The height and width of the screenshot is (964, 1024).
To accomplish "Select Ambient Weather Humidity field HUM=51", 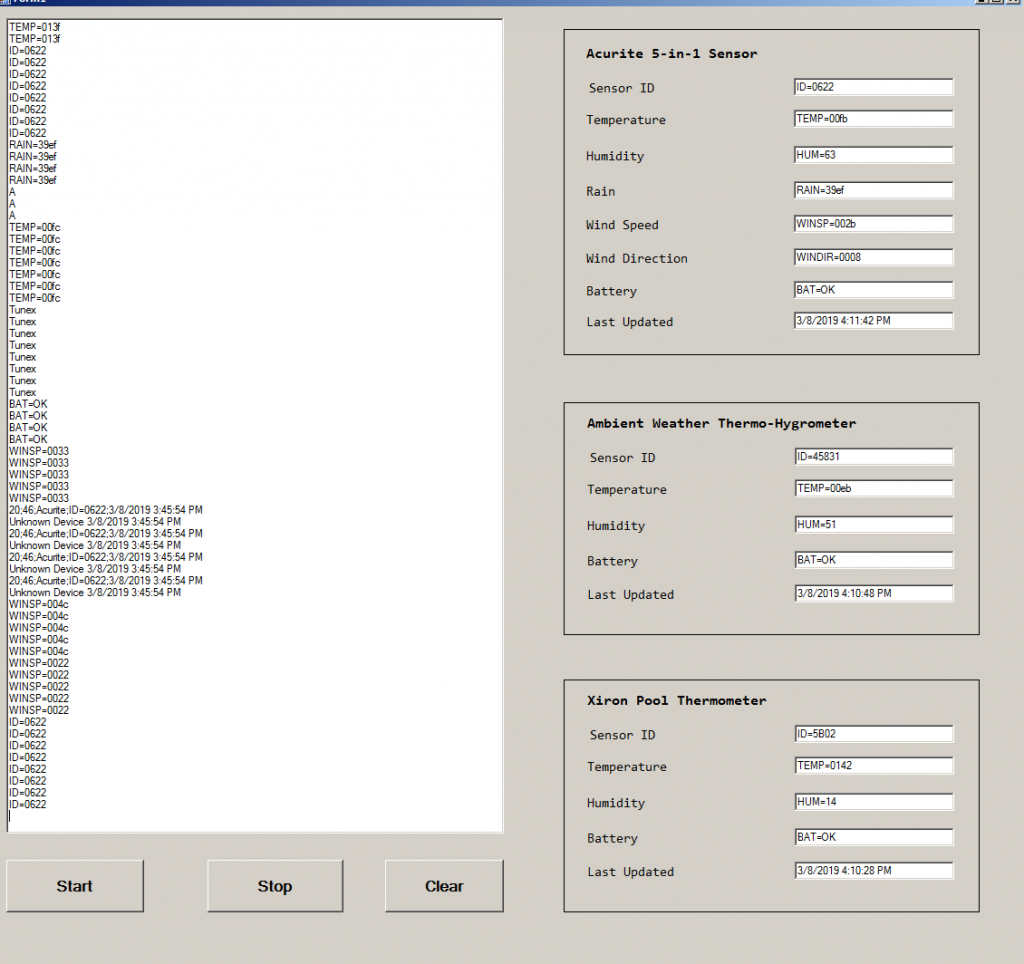I will (874, 524).
